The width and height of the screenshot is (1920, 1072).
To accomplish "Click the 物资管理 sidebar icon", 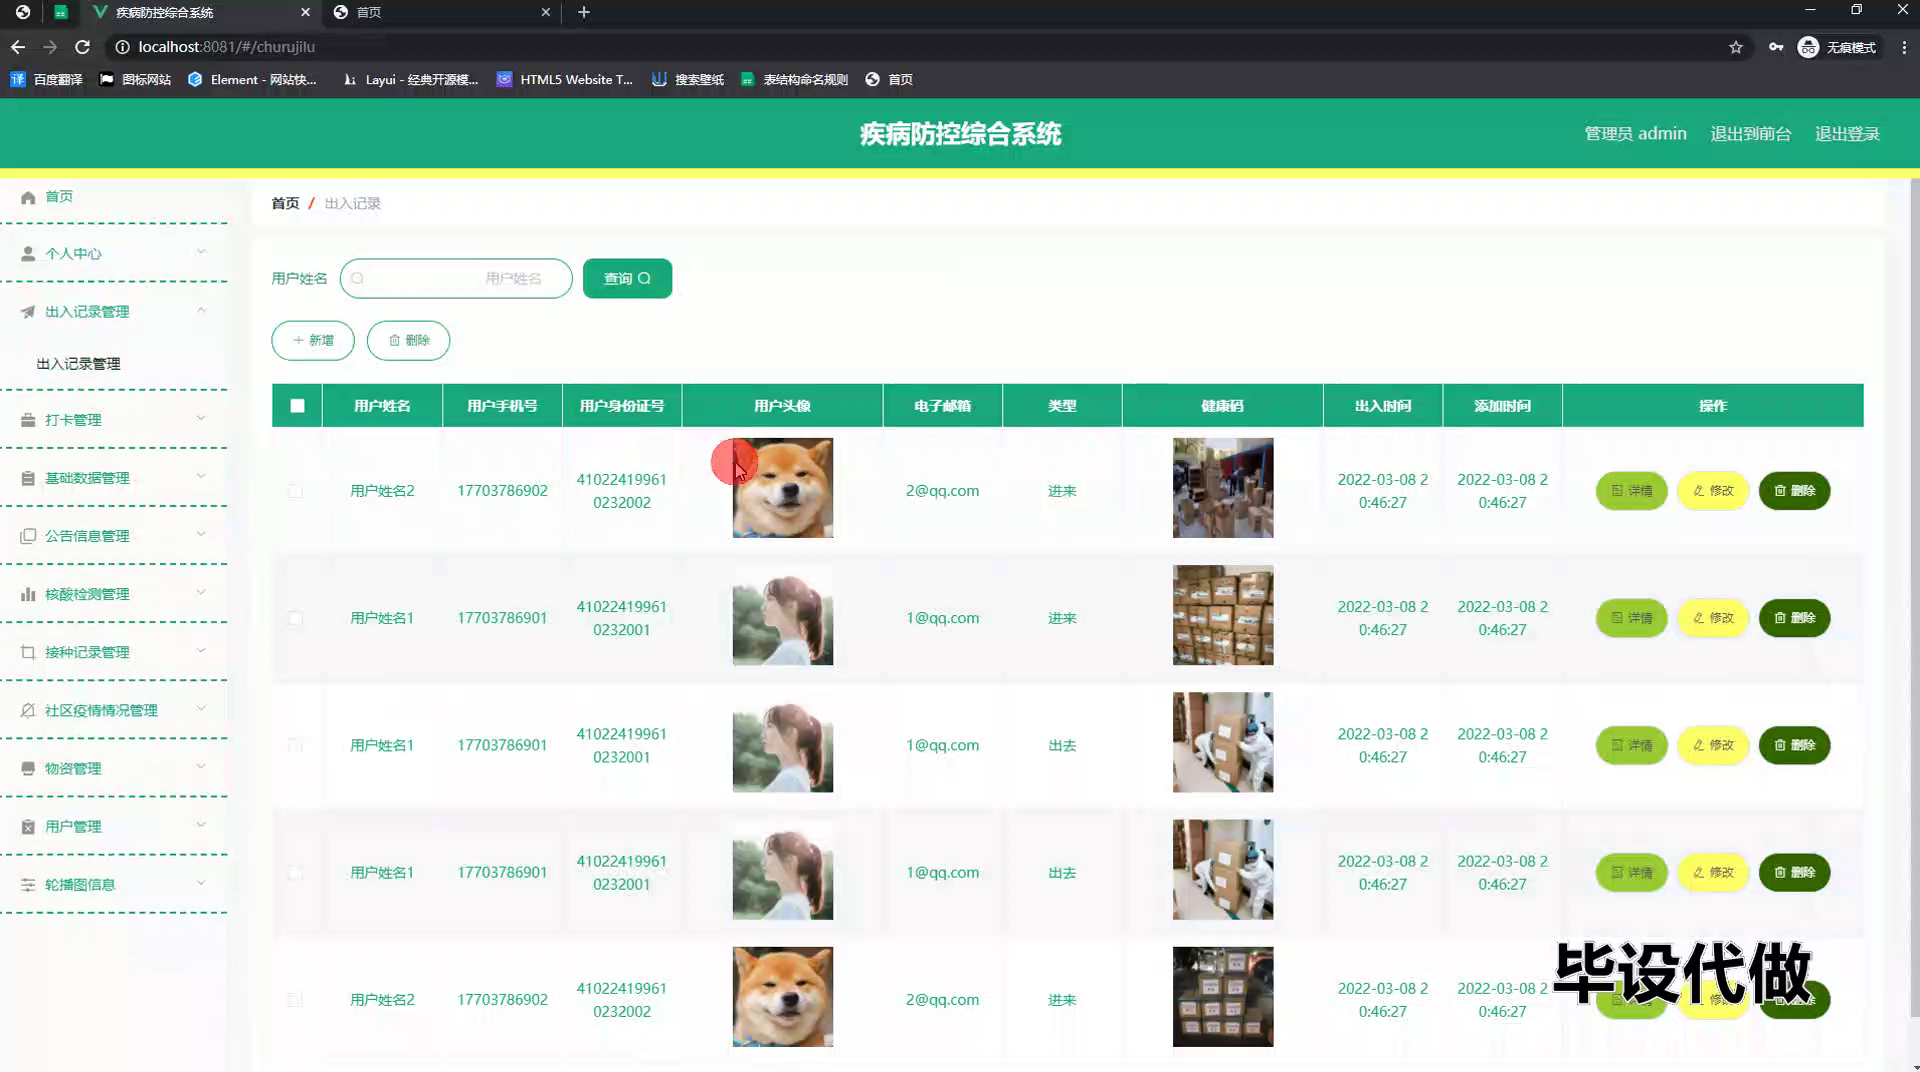I will [x=28, y=768].
